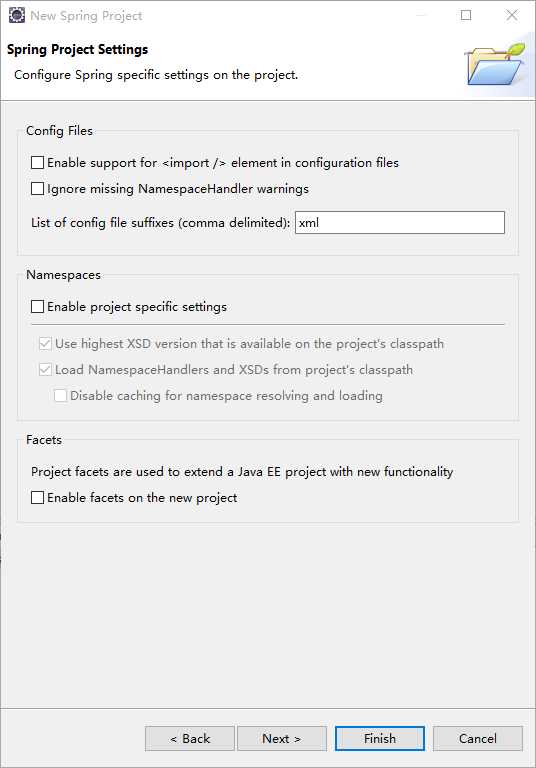Viewport: 536px width, 768px height.
Task: Maximize the New Spring Project dialog
Action: click(x=466, y=15)
